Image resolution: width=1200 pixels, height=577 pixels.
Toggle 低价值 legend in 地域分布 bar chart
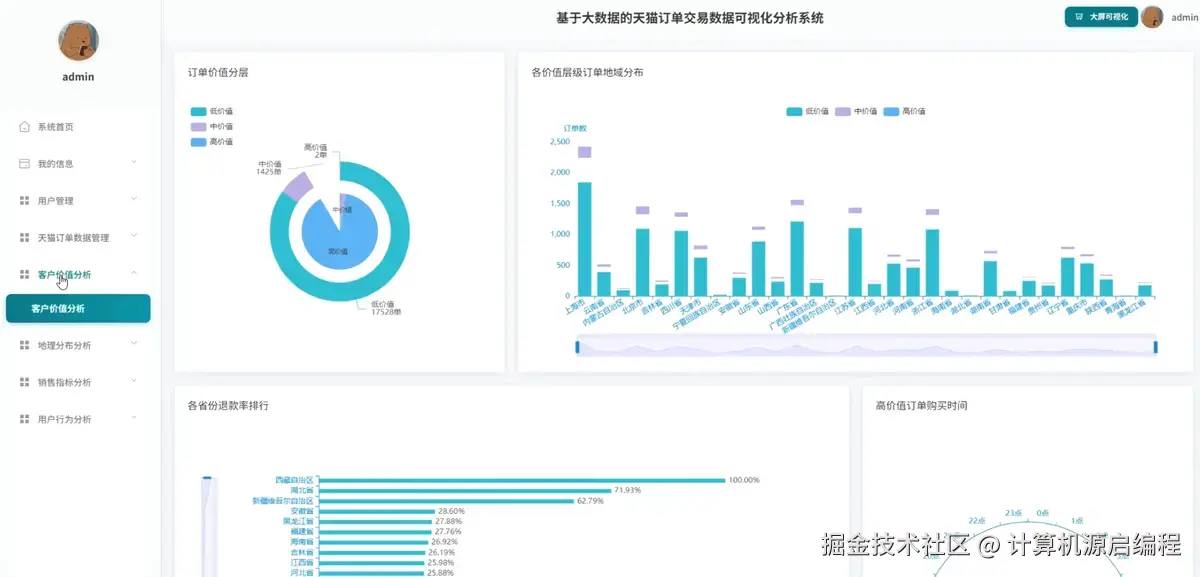click(807, 111)
